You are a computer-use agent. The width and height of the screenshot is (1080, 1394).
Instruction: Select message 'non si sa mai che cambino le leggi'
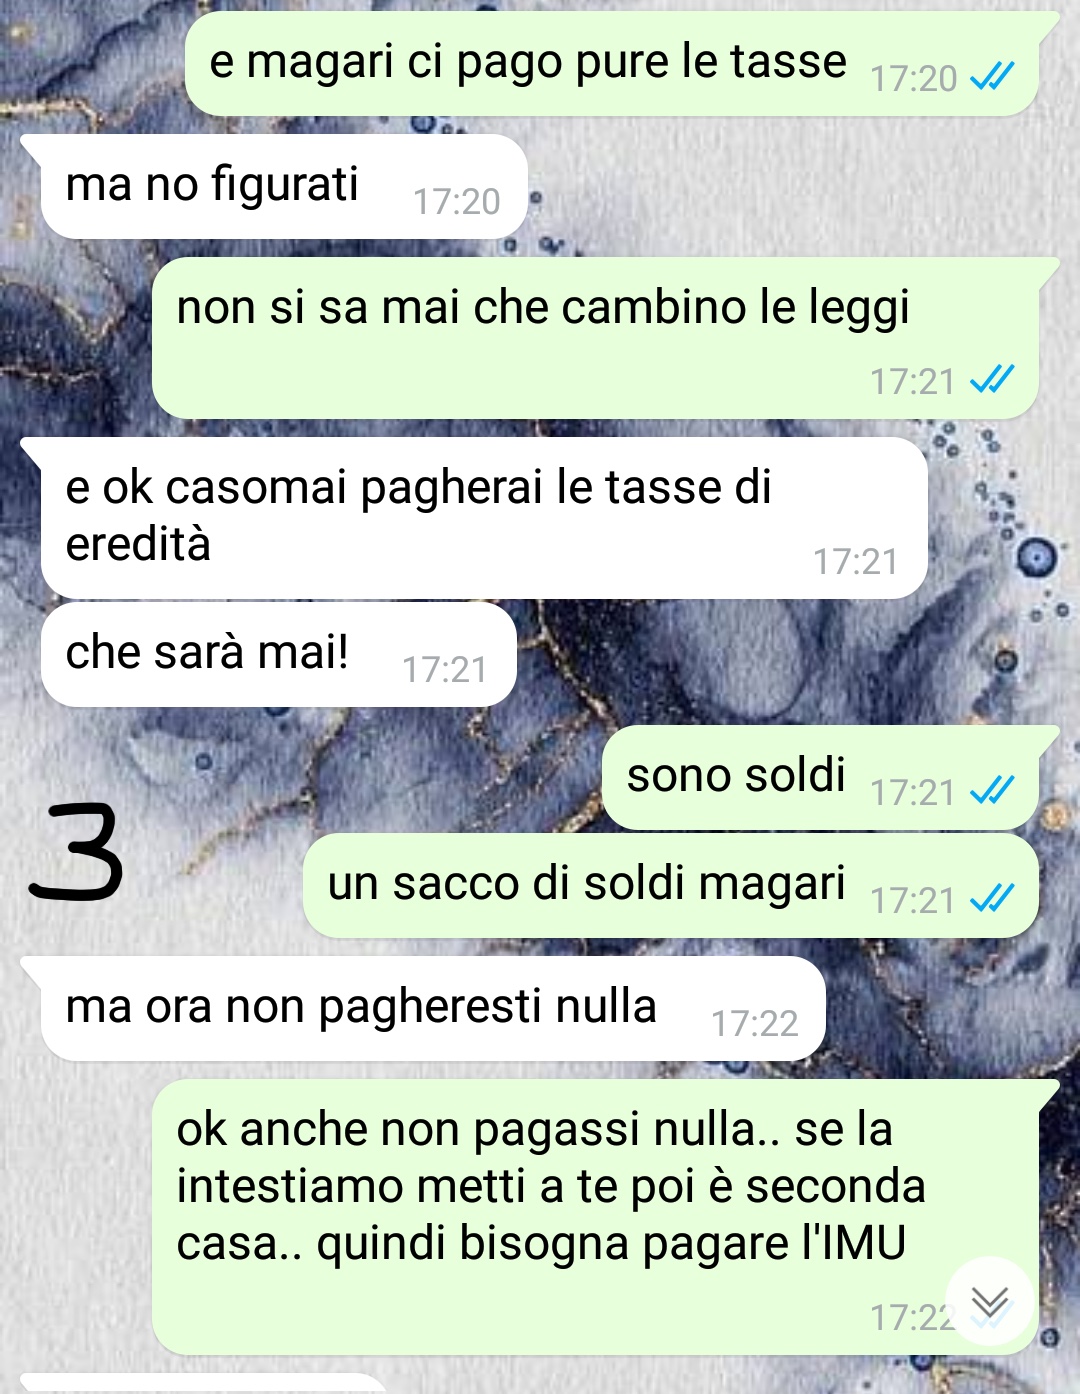tap(596, 338)
